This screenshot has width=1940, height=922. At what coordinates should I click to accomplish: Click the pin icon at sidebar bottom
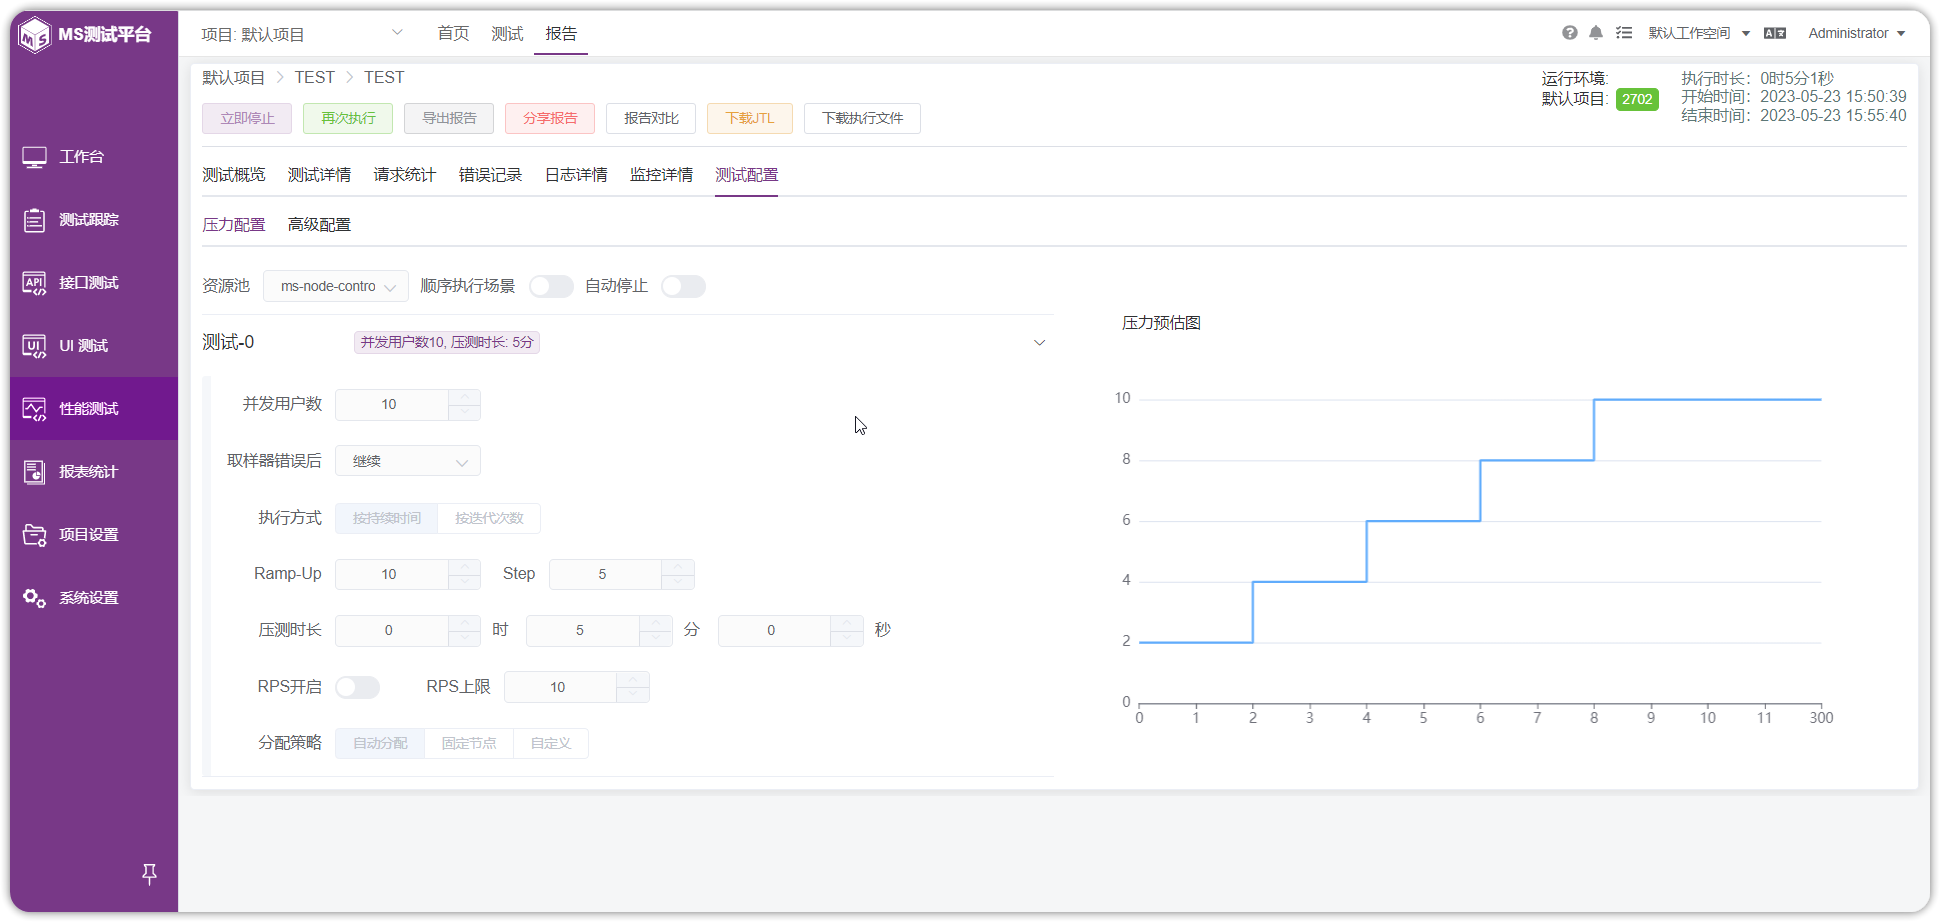point(149,874)
